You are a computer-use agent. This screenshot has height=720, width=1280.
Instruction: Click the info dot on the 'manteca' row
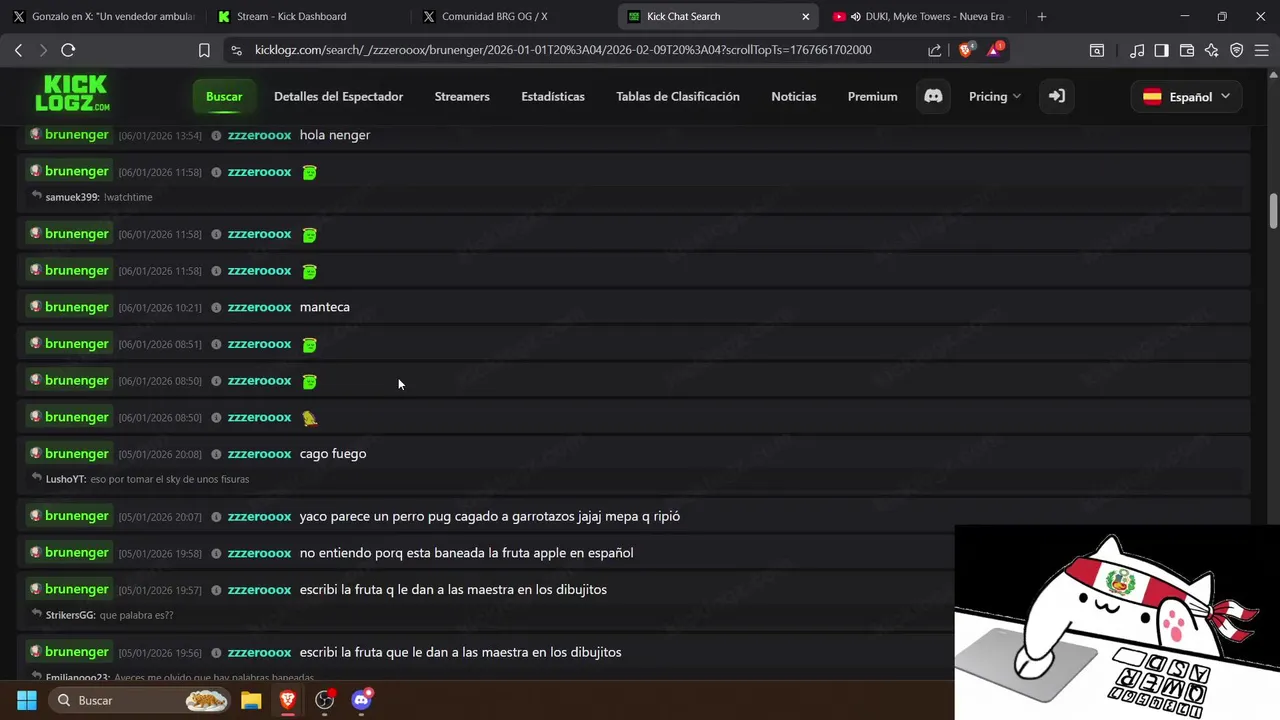[216, 308]
